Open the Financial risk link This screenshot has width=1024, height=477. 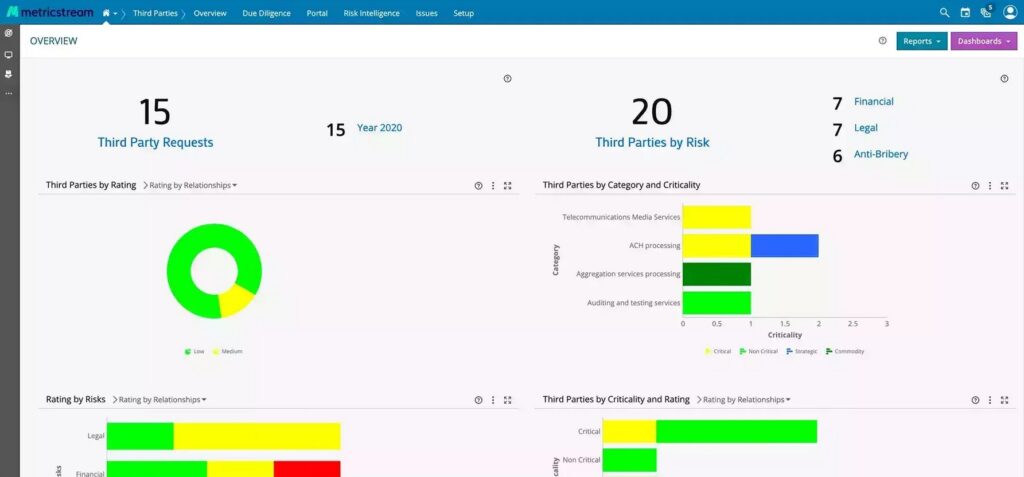[874, 102]
